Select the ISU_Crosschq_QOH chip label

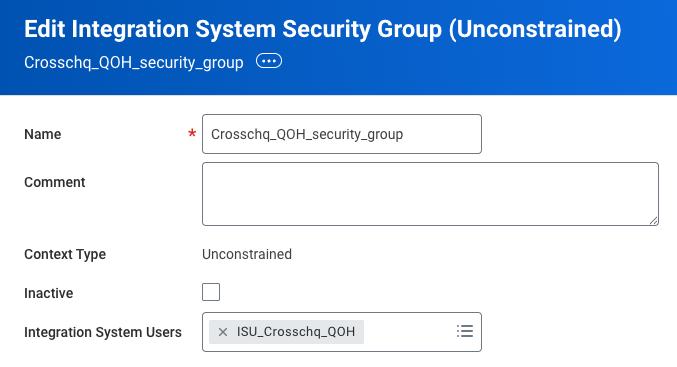pyautogui.click(x=296, y=332)
